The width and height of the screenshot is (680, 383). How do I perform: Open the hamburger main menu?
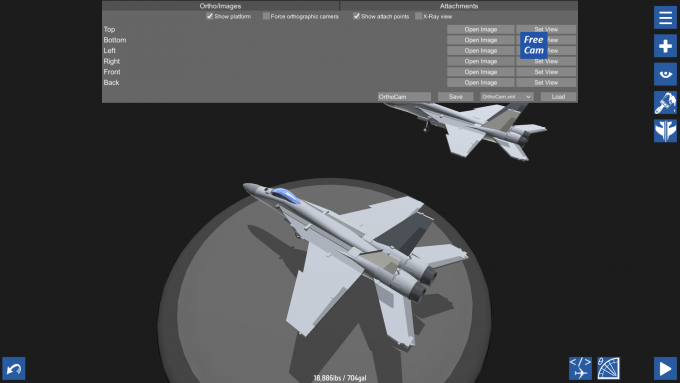tap(665, 18)
